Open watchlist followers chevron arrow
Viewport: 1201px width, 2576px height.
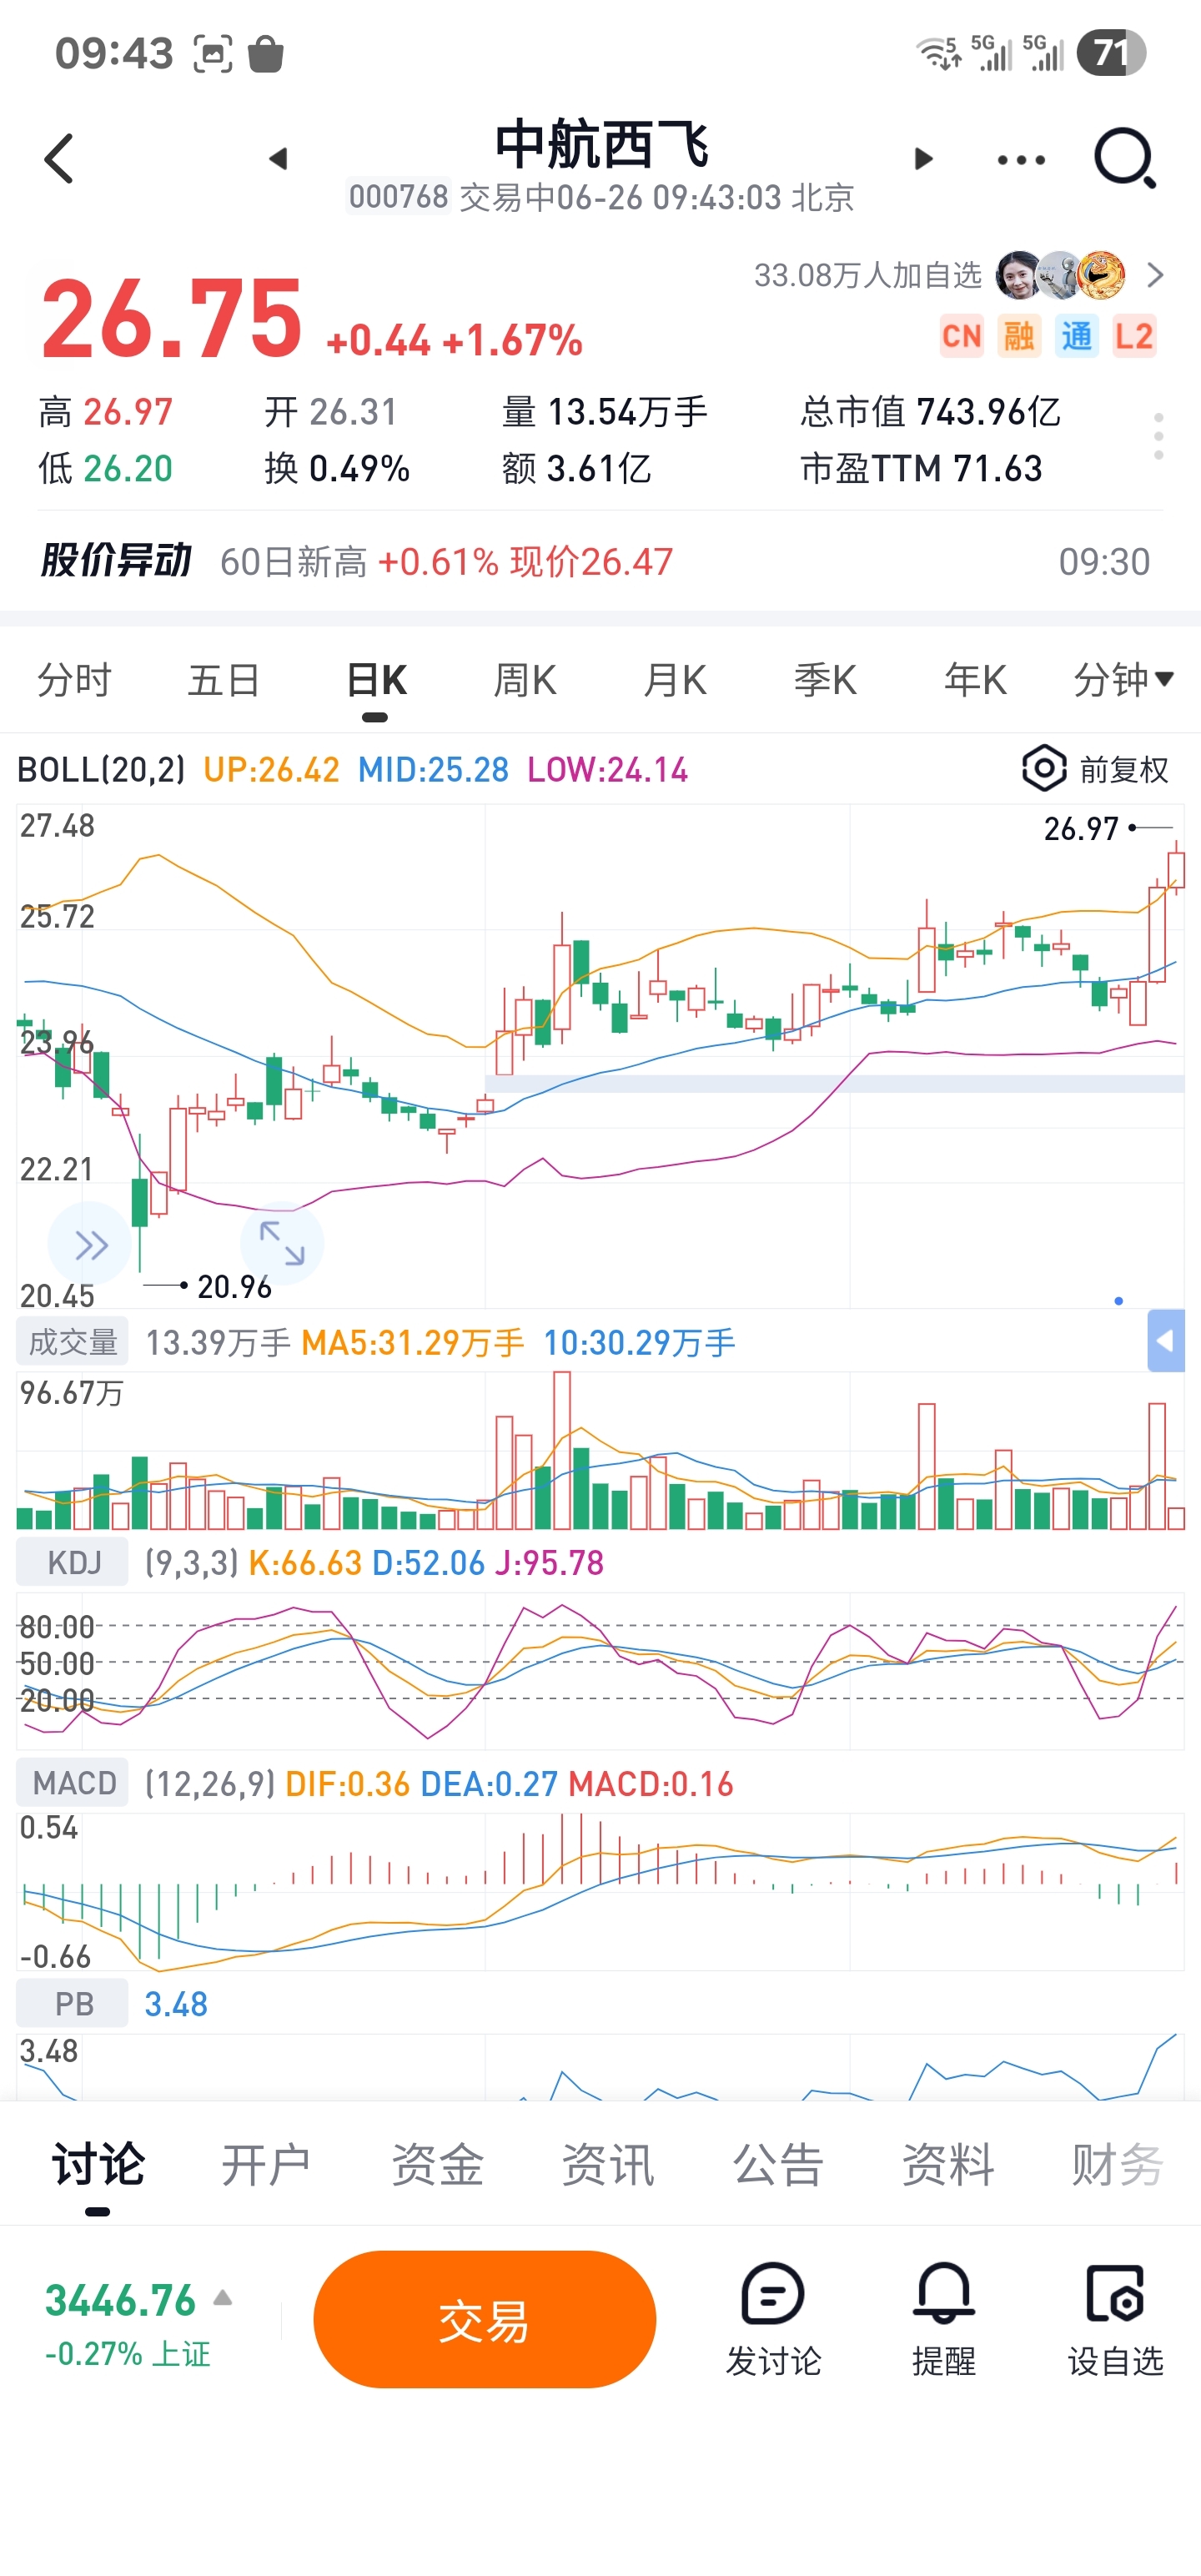pos(1155,275)
